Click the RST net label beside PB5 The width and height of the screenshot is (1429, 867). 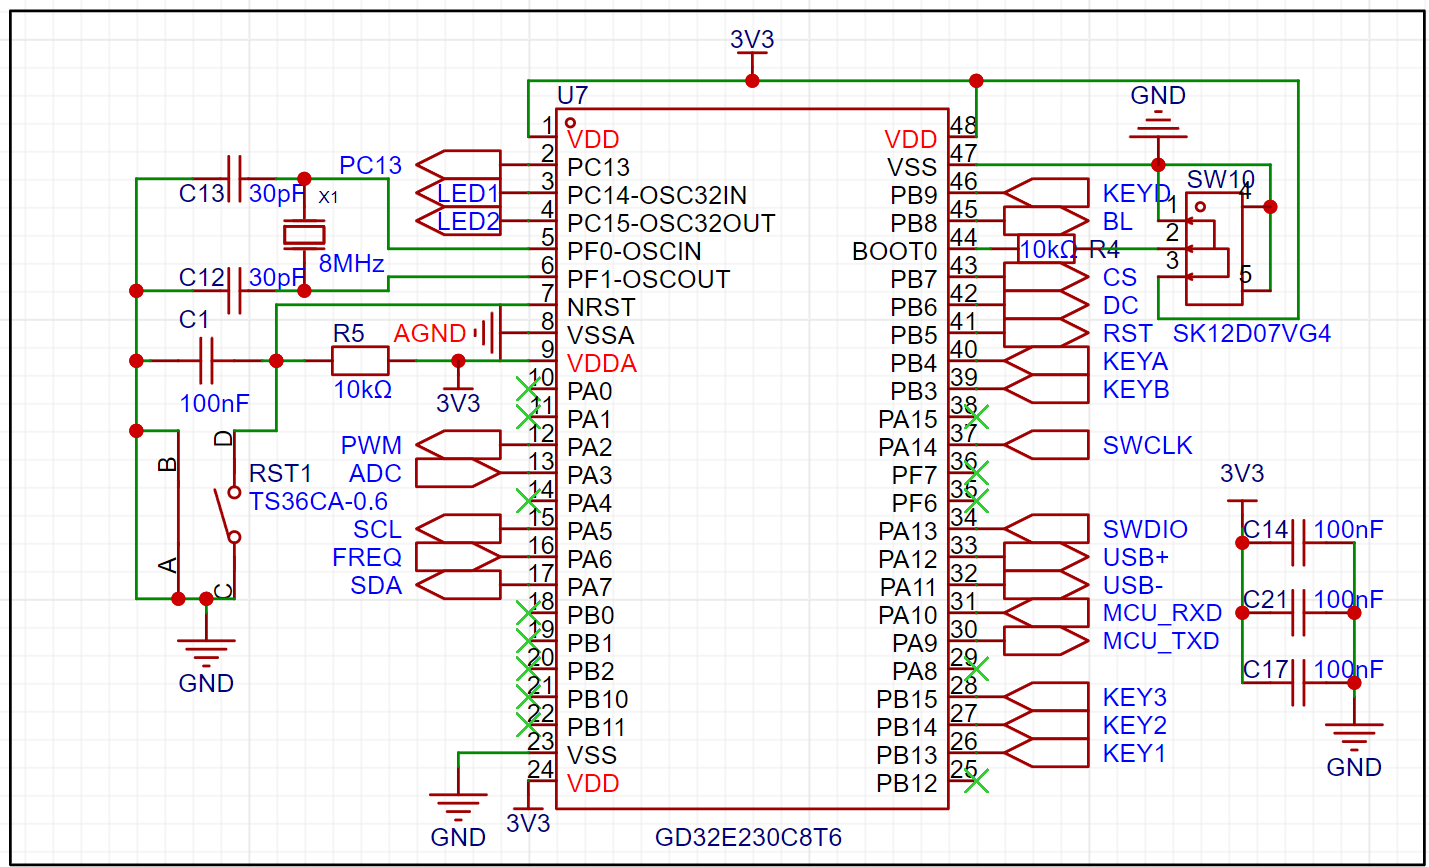pyautogui.click(x=1128, y=333)
